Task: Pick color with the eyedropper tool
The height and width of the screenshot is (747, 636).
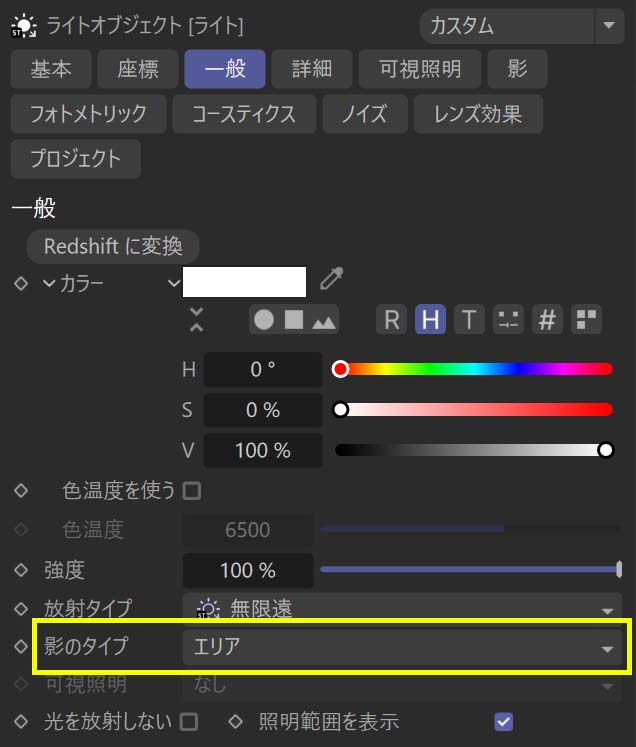Action: [x=332, y=279]
